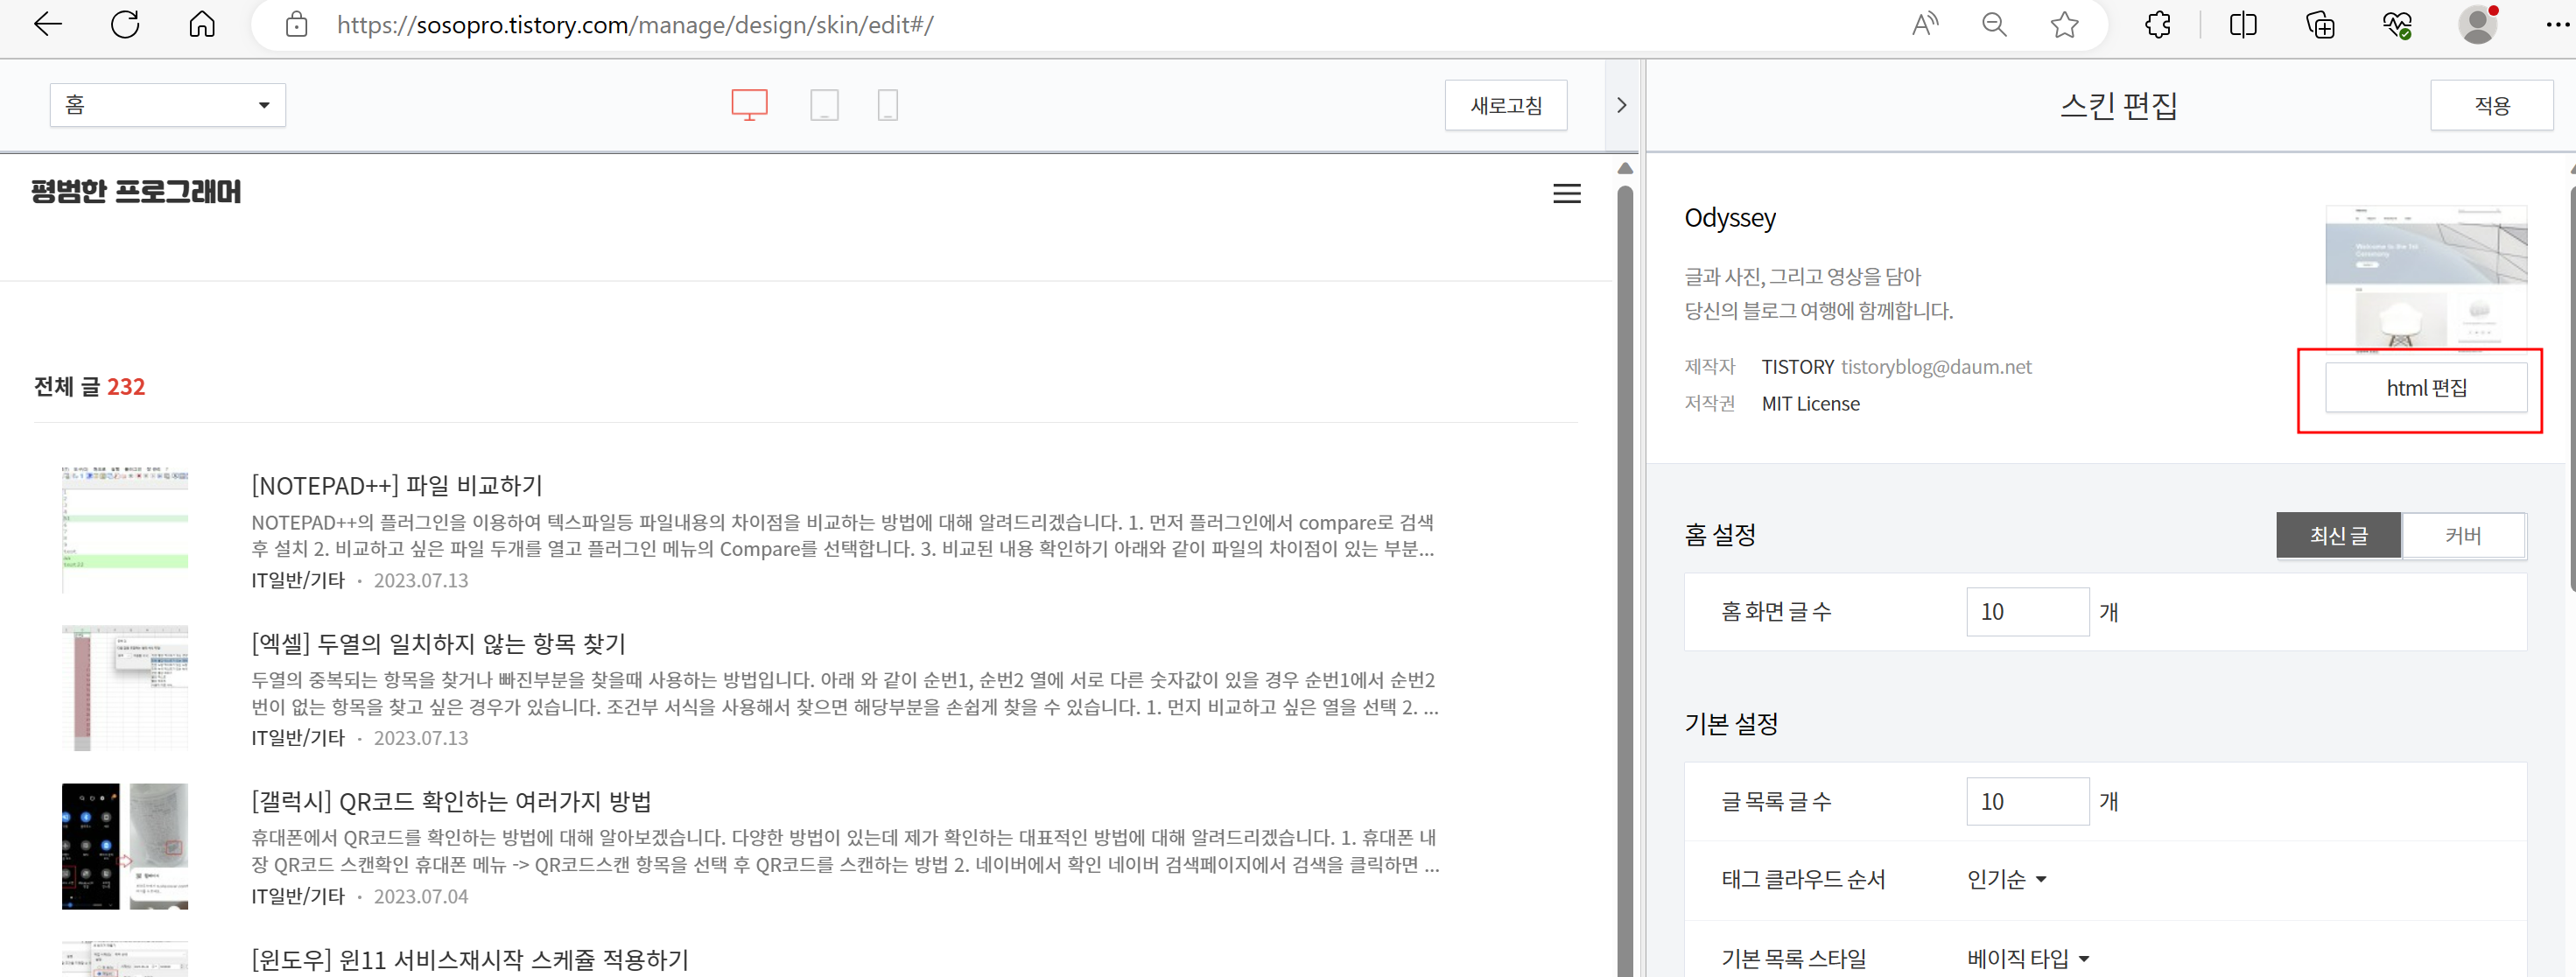Select the 최신글 home setting toggle
2576x977 pixels.
tap(2338, 536)
